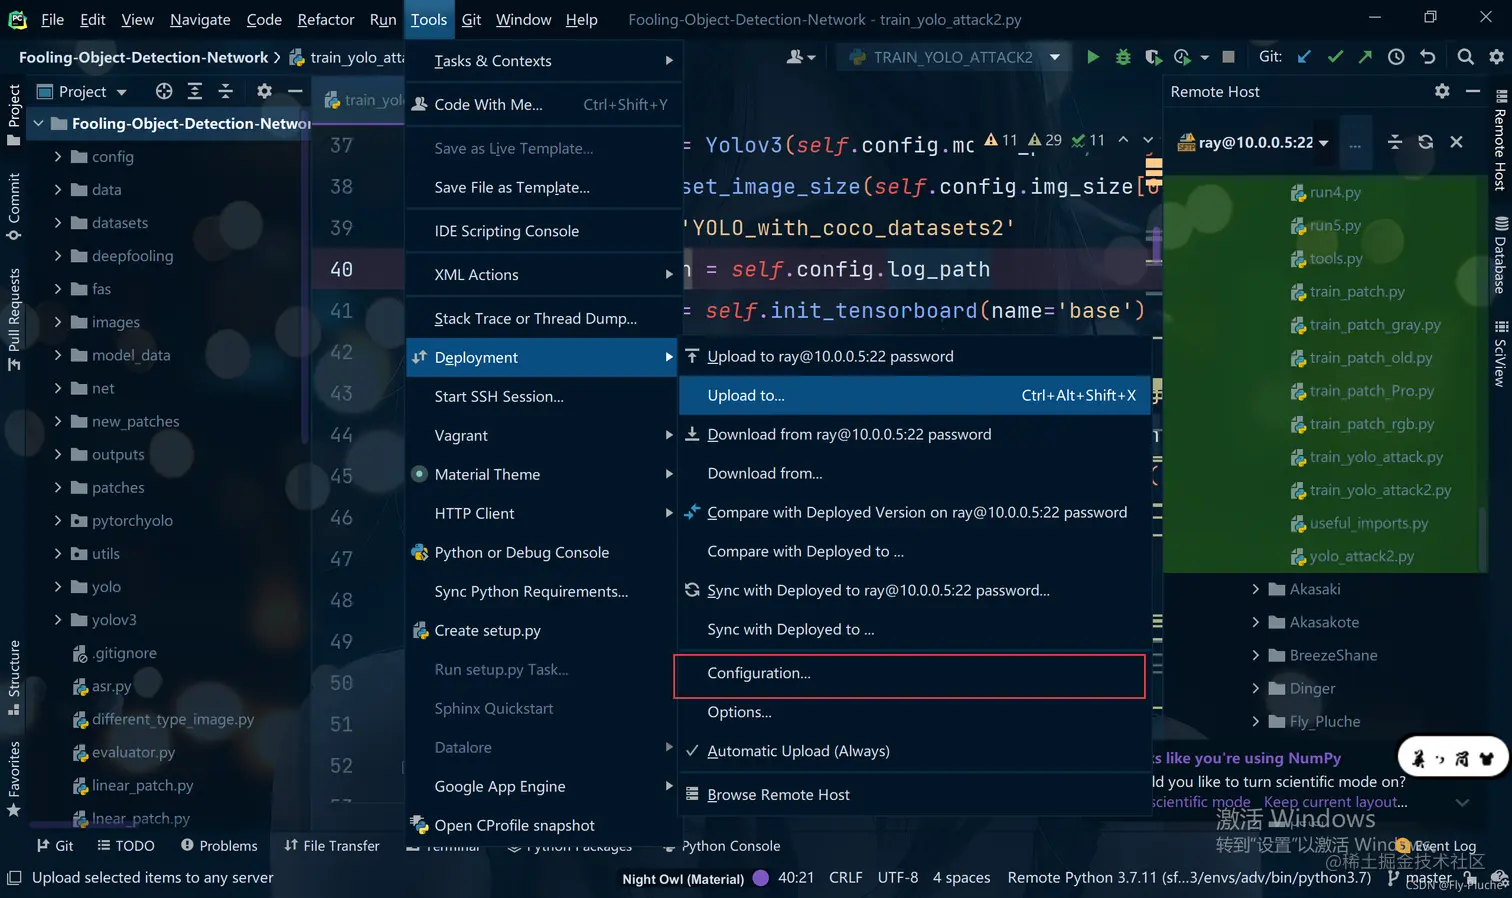This screenshot has width=1512, height=898.
Task: Stop the running process square icon
Action: tap(1228, 57)
